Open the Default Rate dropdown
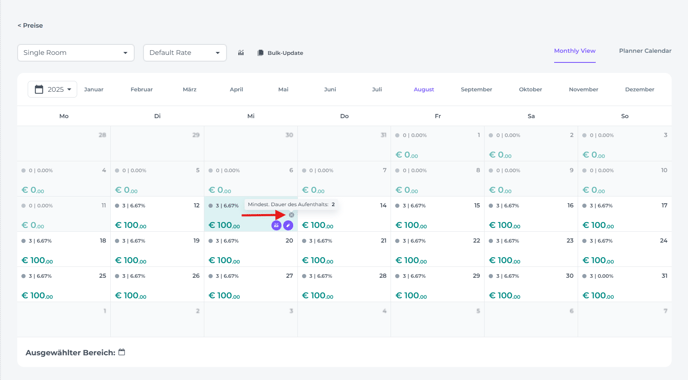Viewport: 688px width, 380px height. (x=185, y=53)
